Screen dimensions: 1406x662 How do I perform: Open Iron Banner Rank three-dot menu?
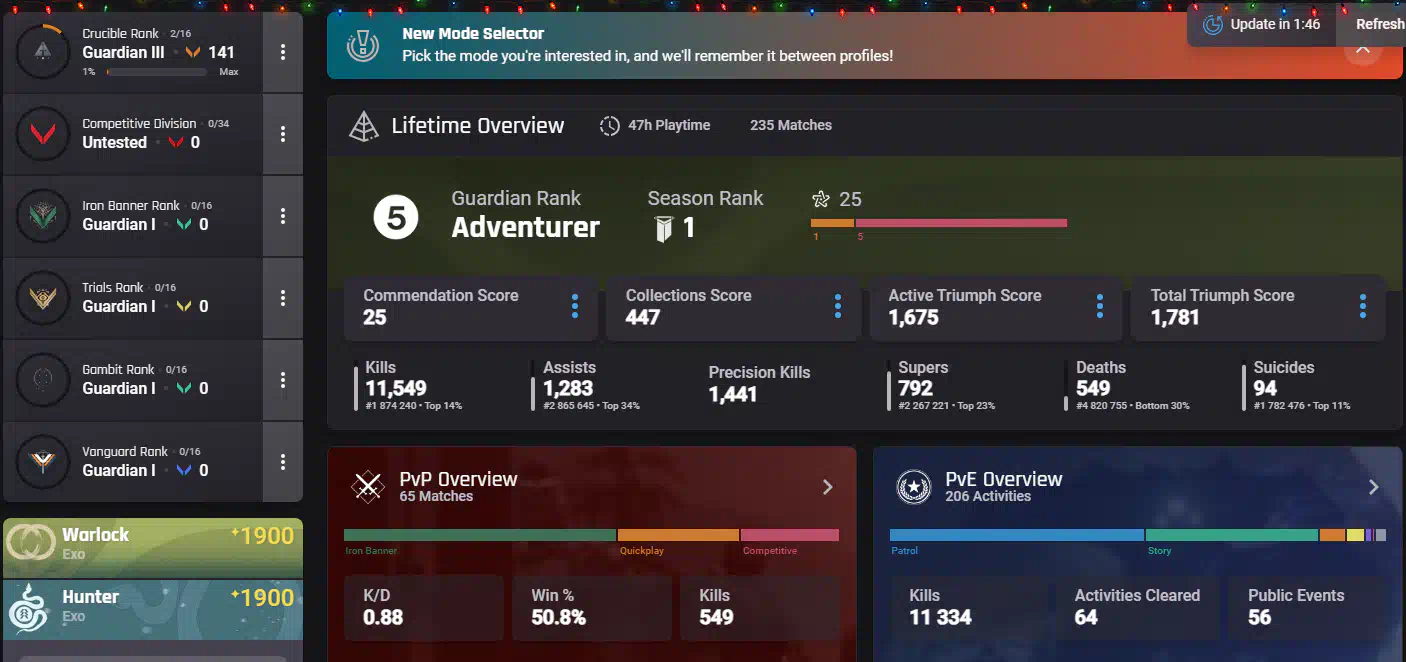[283, 216]
